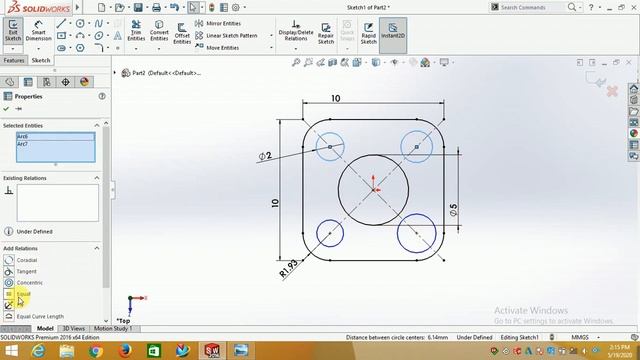This screenshot has width=640, height=360.
Task: Open the Smart Dimension dropdown arrow
Action: tap(38, 49)
